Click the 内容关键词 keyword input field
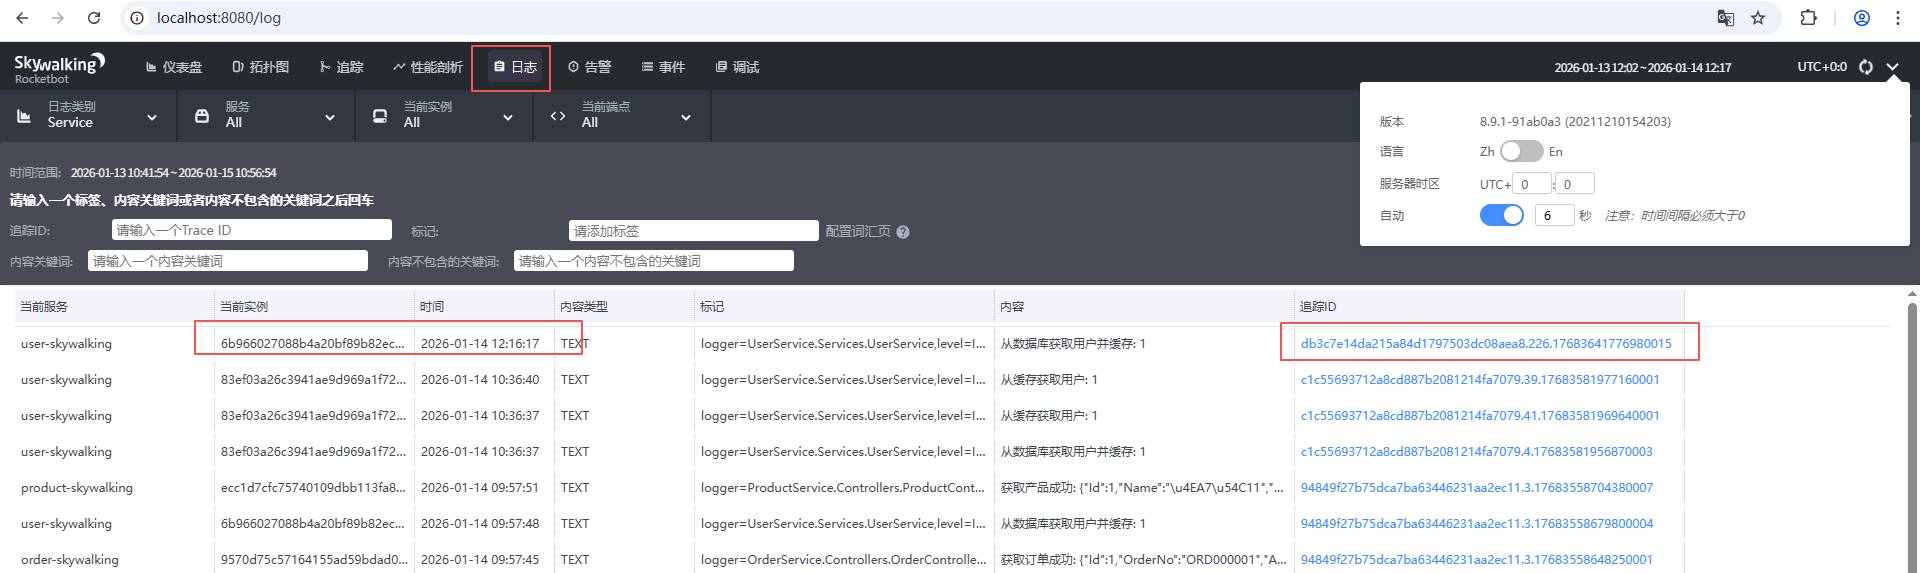Viewport: 1920px width, 573px height. 228,261
